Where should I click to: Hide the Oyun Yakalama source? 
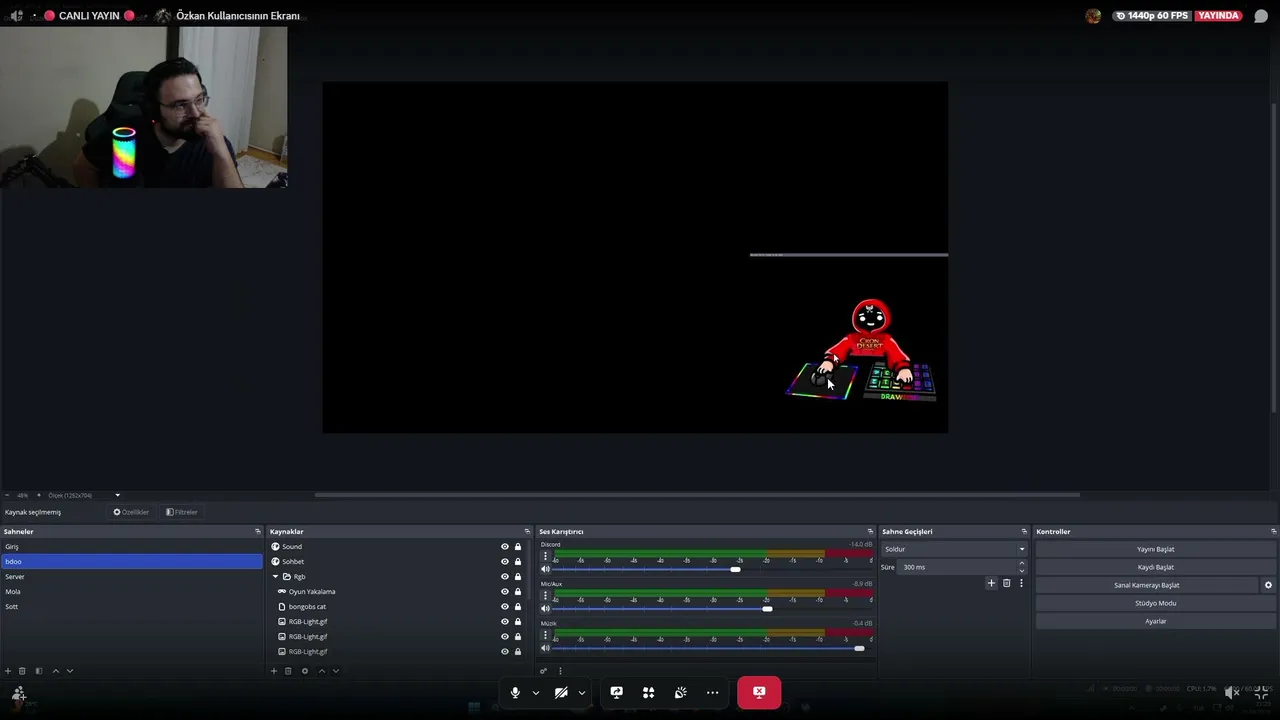coord(505,592)
